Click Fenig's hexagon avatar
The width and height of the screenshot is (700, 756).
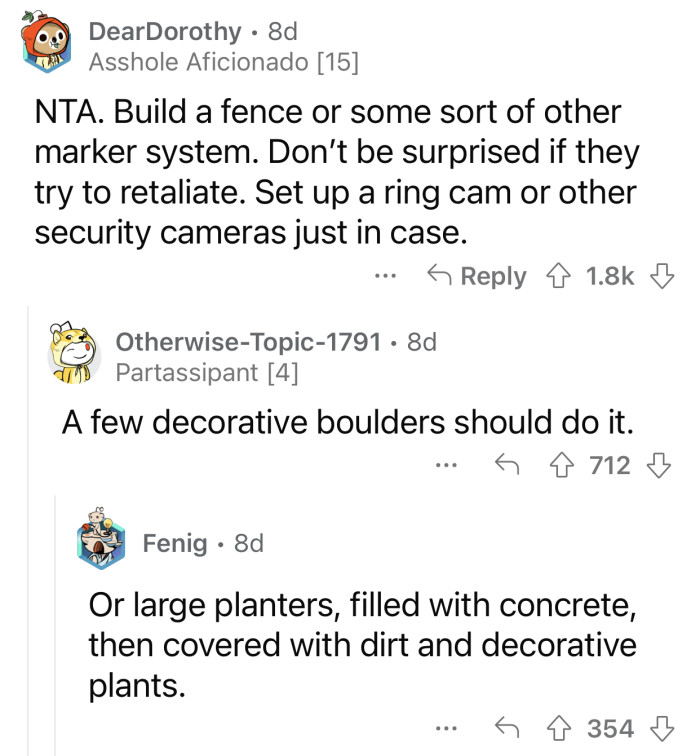103,543
